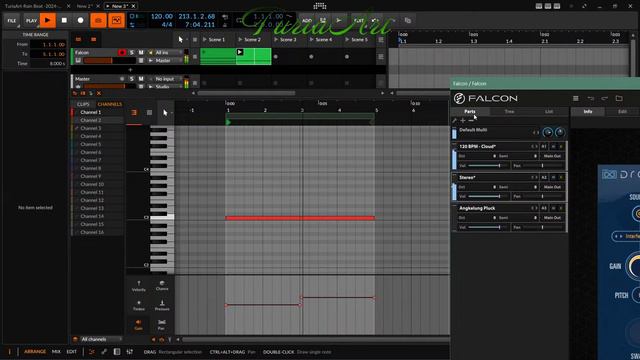Select Channel 3 in the channel list
Screen dimensions: 640x360
[98, 128]
